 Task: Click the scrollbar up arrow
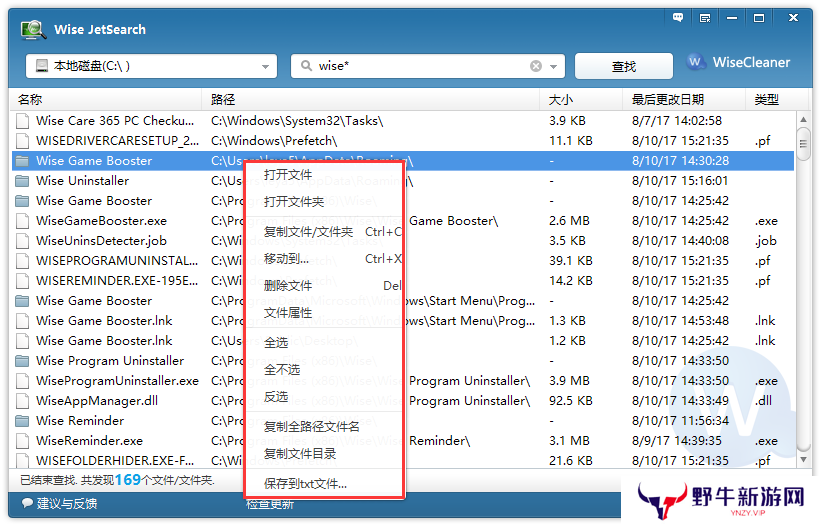coord(803,120)
